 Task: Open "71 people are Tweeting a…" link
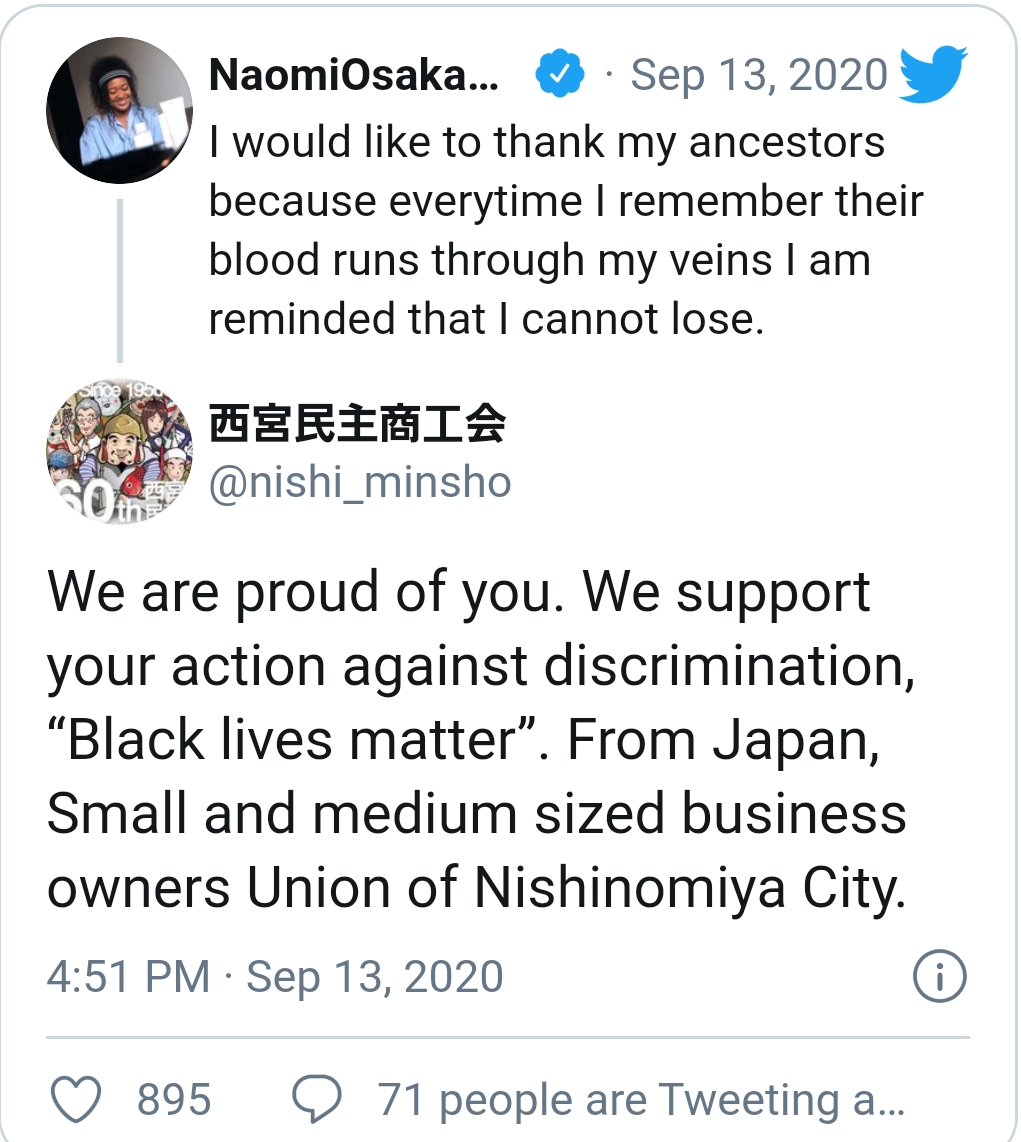[640, 1100]
